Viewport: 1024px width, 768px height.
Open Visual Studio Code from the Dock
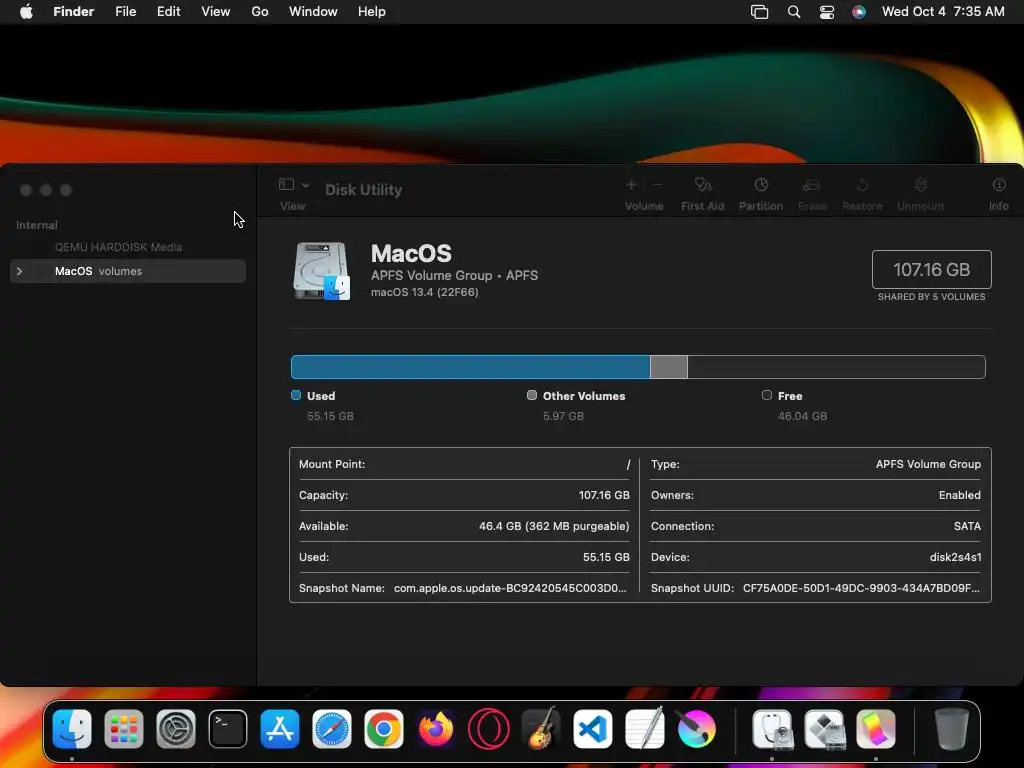click(592, 729)
